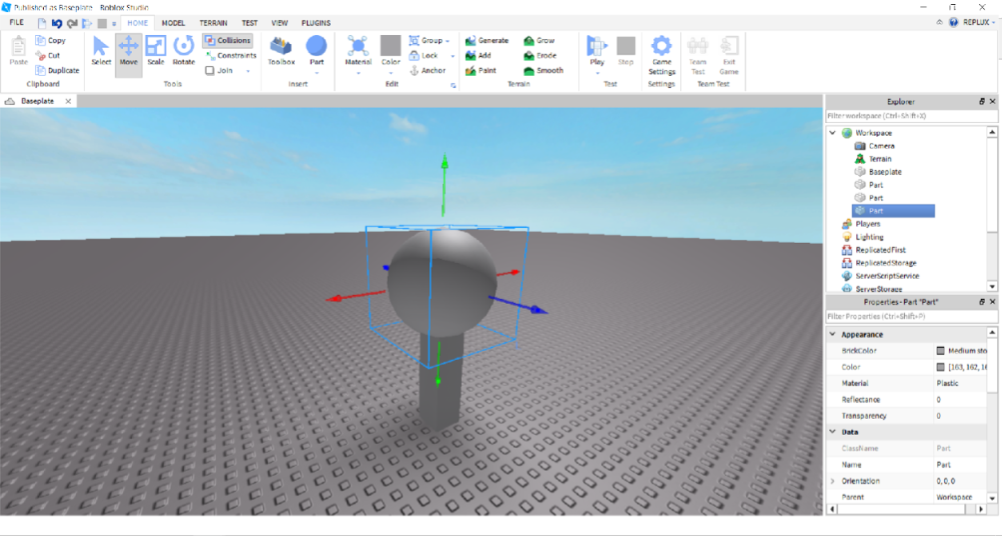1002x536 pixels.
Task: Click the Generate terrain icon
Action: [x=471, y=41]
